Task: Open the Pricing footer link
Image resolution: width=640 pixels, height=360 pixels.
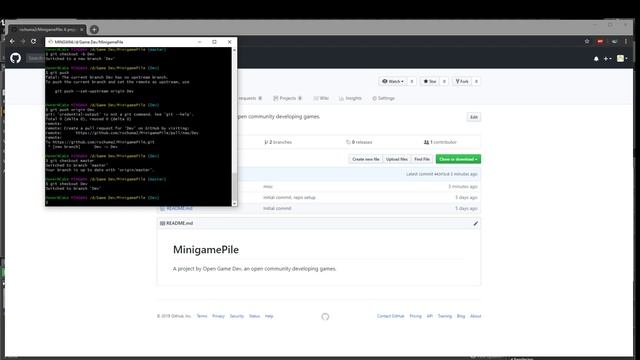Action: 416,316
